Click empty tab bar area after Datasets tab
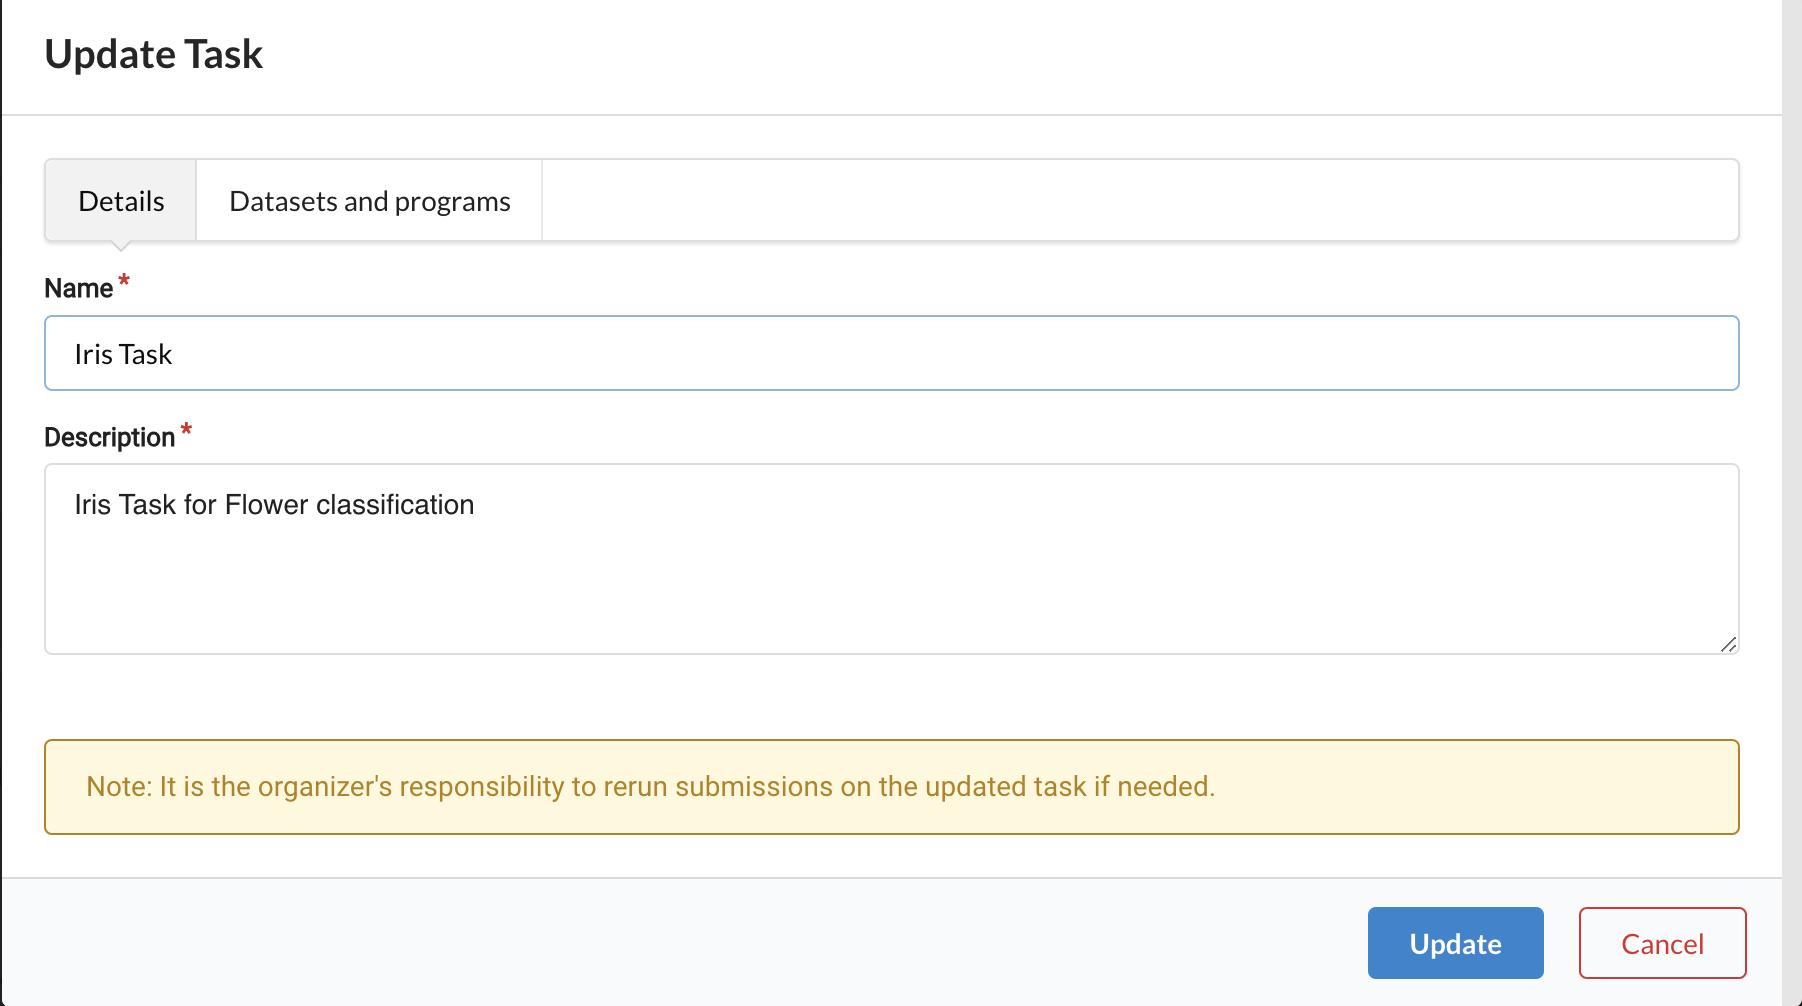 point(1140,201)
